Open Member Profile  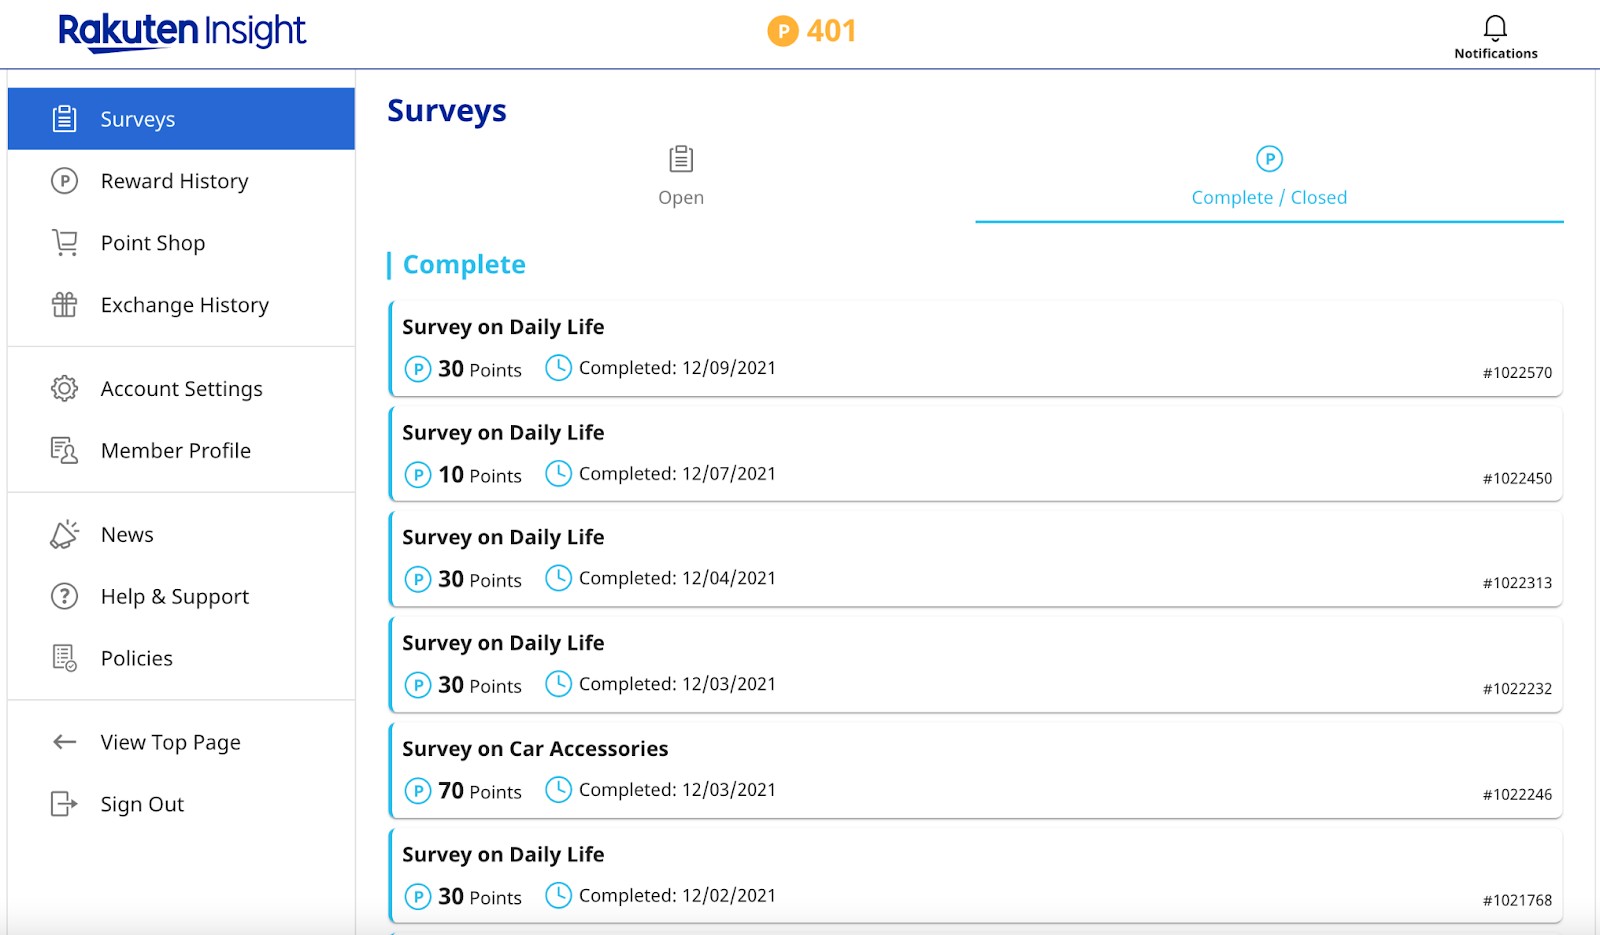point(181,451)
